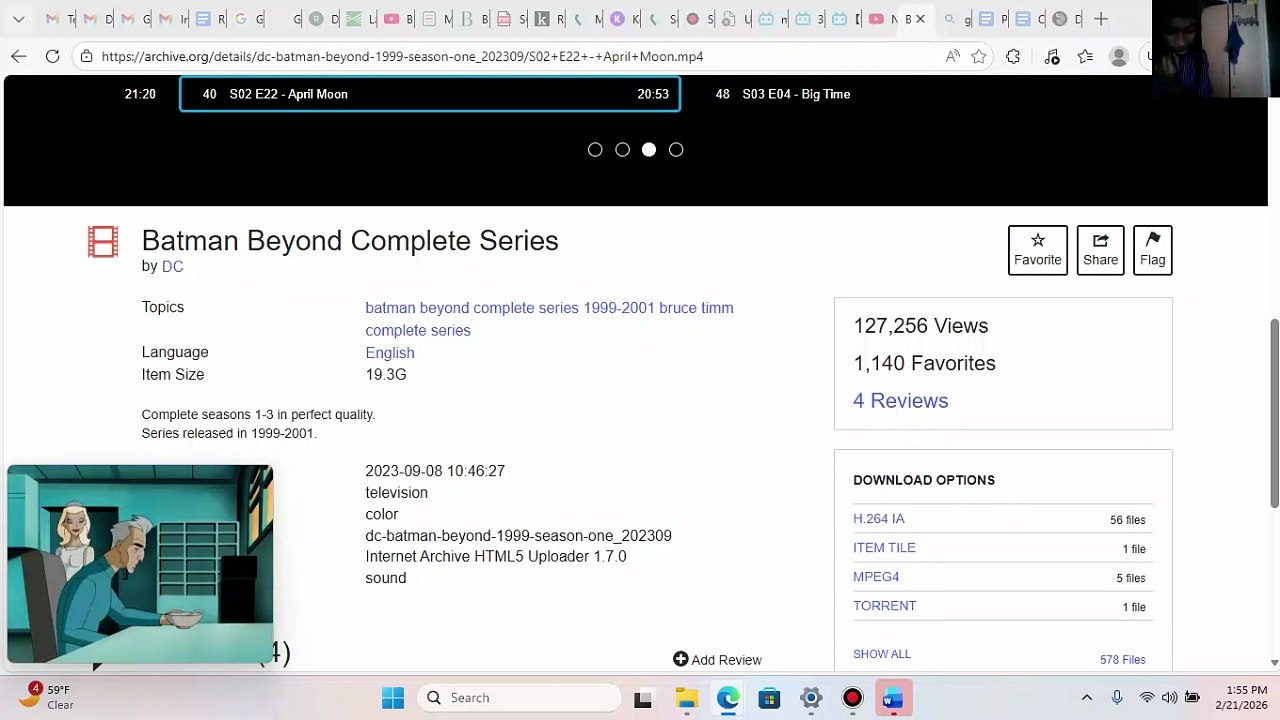
Task: Click the Add Review plus icon
Action: click(681, 659)
